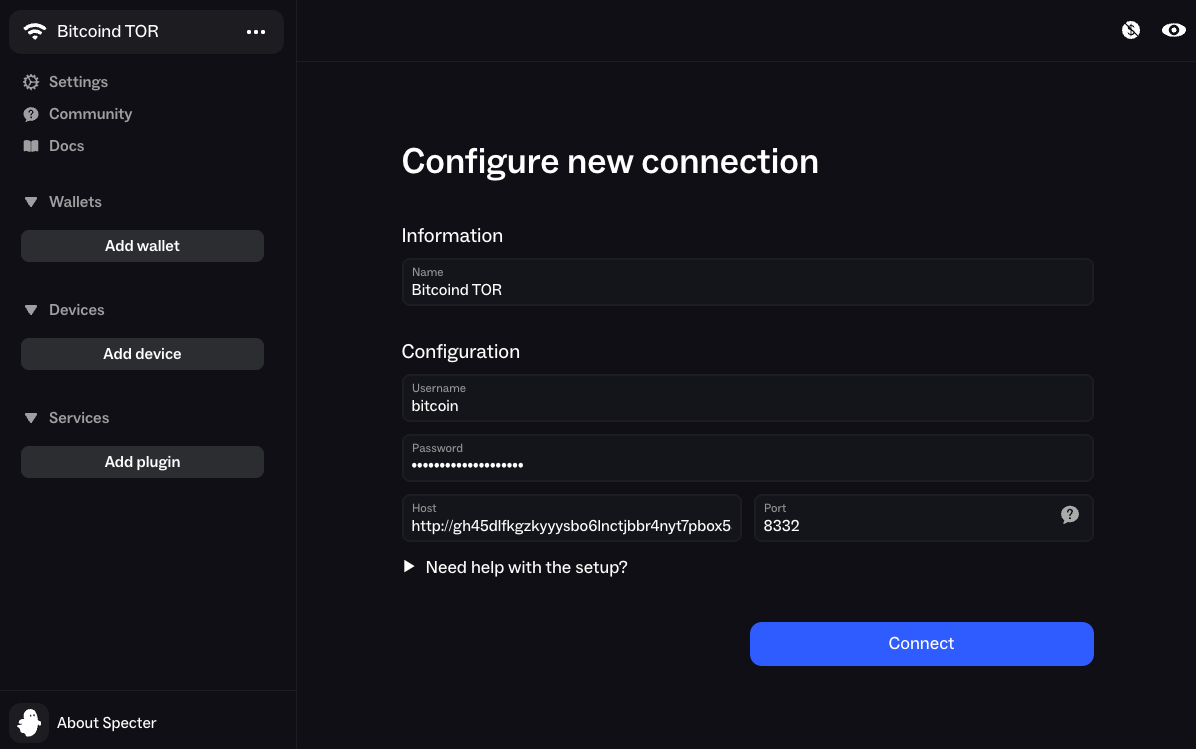The width and height of the screenshot is (1196, 749).
Task: Click the Add device button
Action: click(x=142, y=353)
